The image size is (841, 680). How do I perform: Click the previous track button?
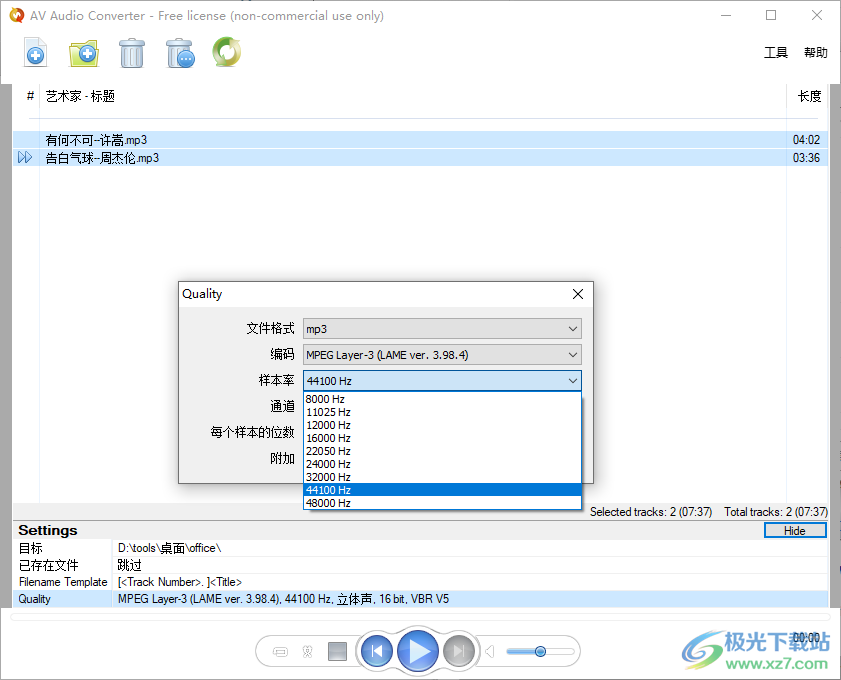[377, 651]
